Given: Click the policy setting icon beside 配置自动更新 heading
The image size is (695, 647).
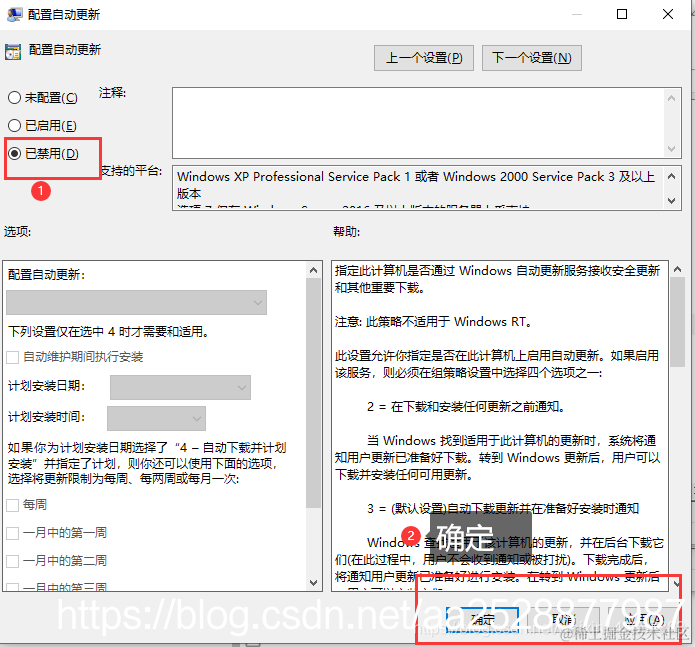Looking at the screenshot, I should 13,52.
